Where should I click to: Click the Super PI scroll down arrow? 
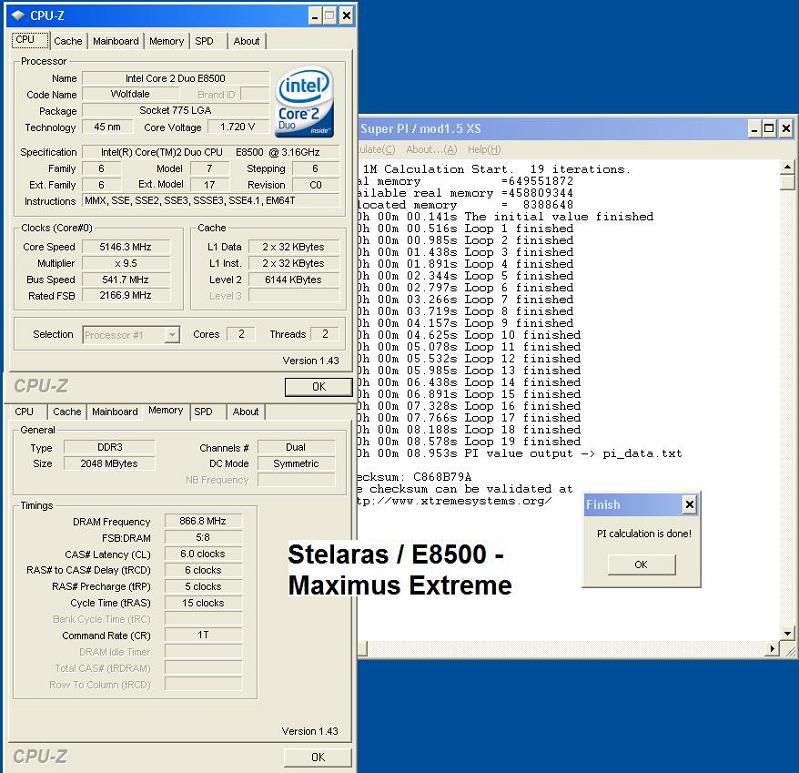point(788,633)
